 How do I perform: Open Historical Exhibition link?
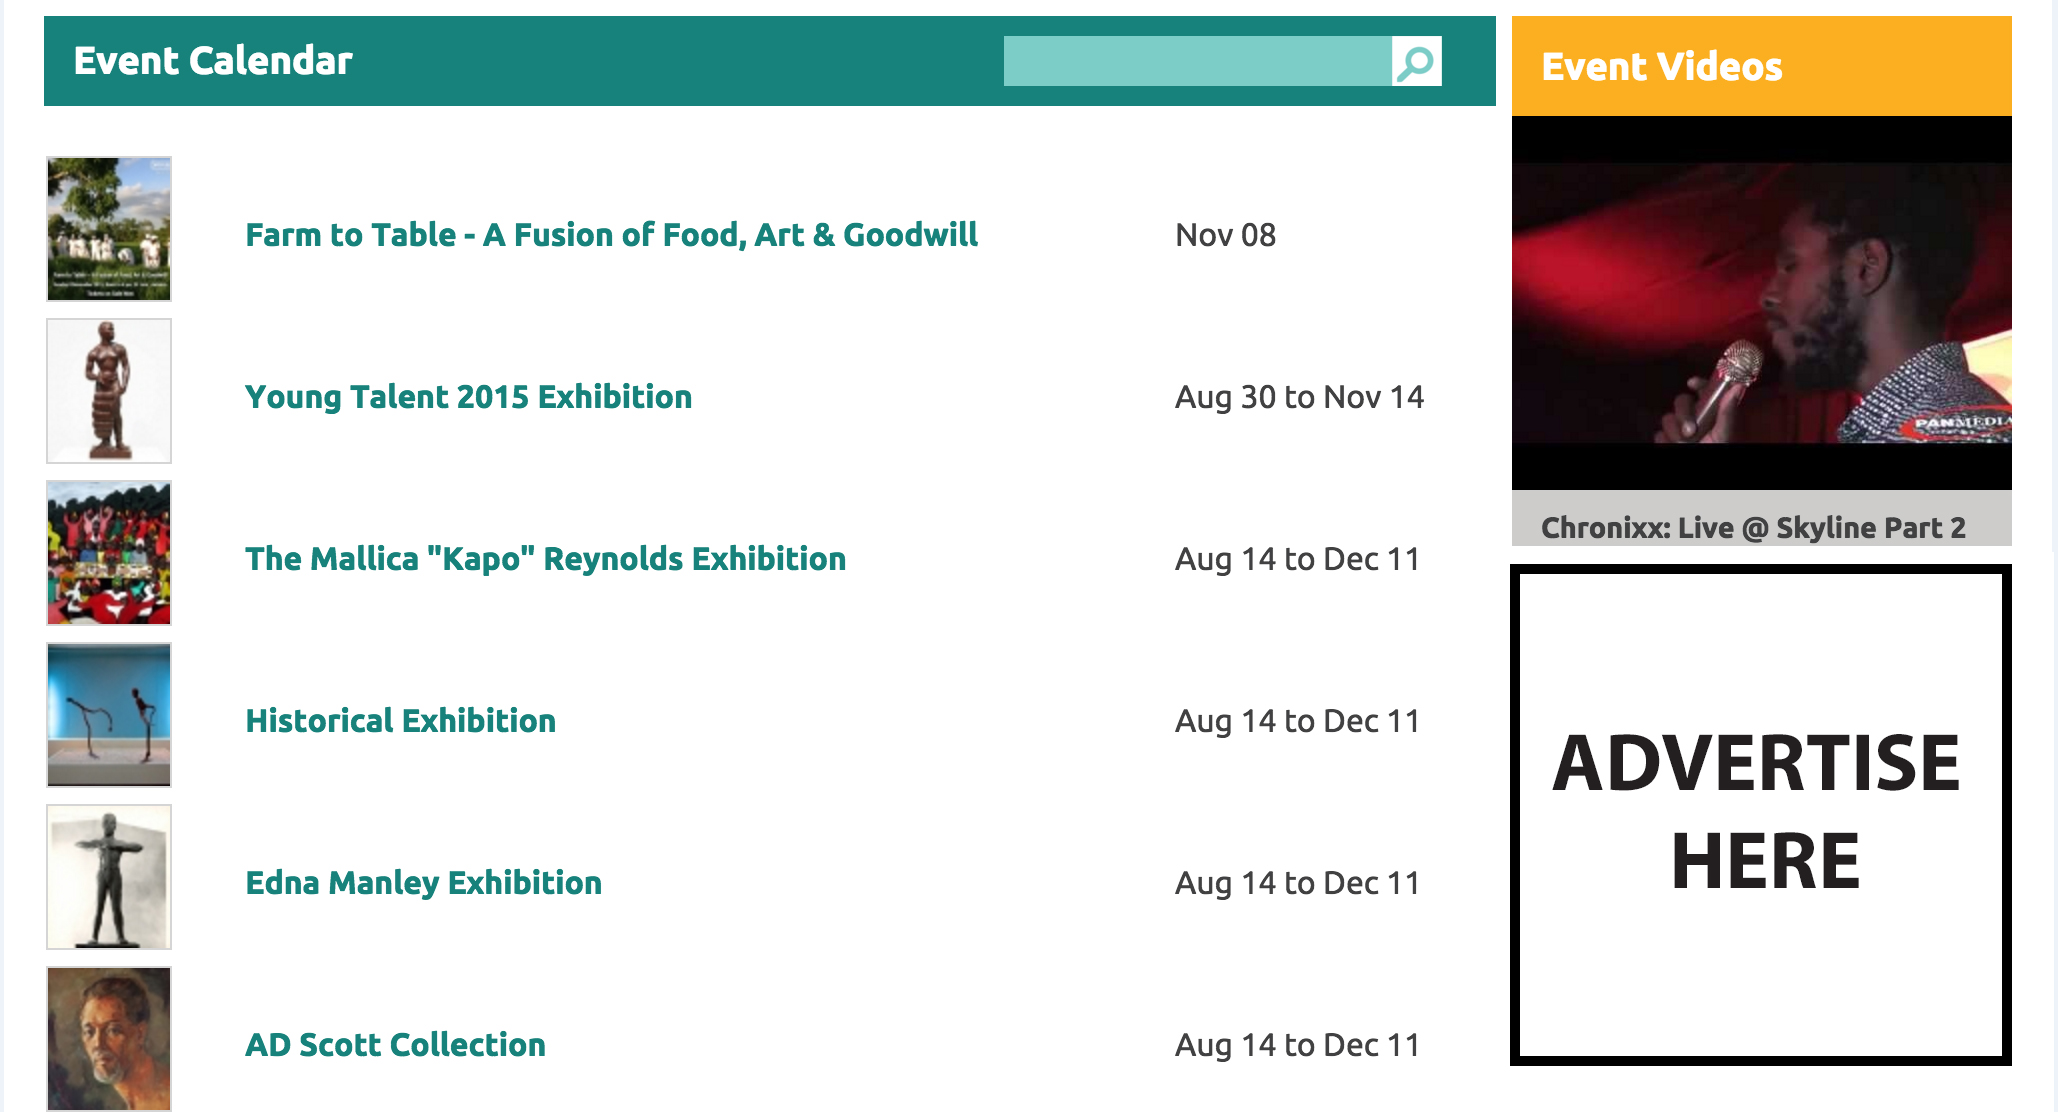(x=400, y=721)
